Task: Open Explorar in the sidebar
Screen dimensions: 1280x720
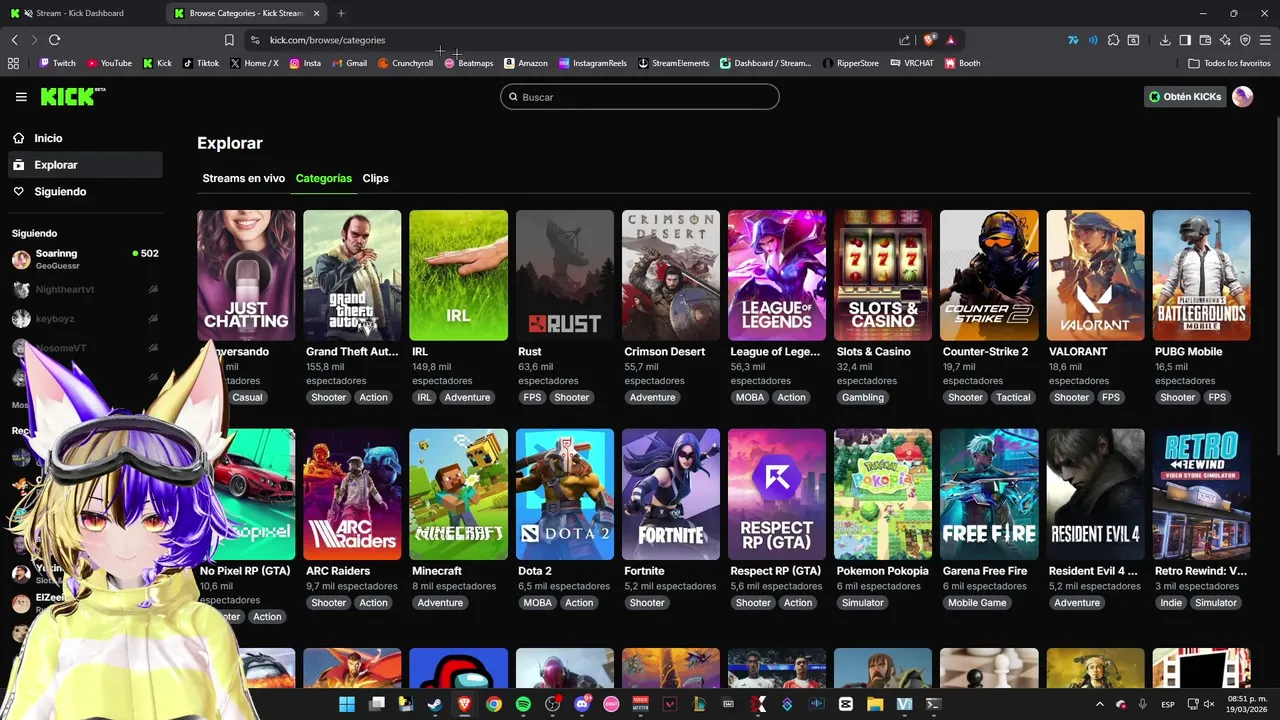Action: tap(85, 165)
